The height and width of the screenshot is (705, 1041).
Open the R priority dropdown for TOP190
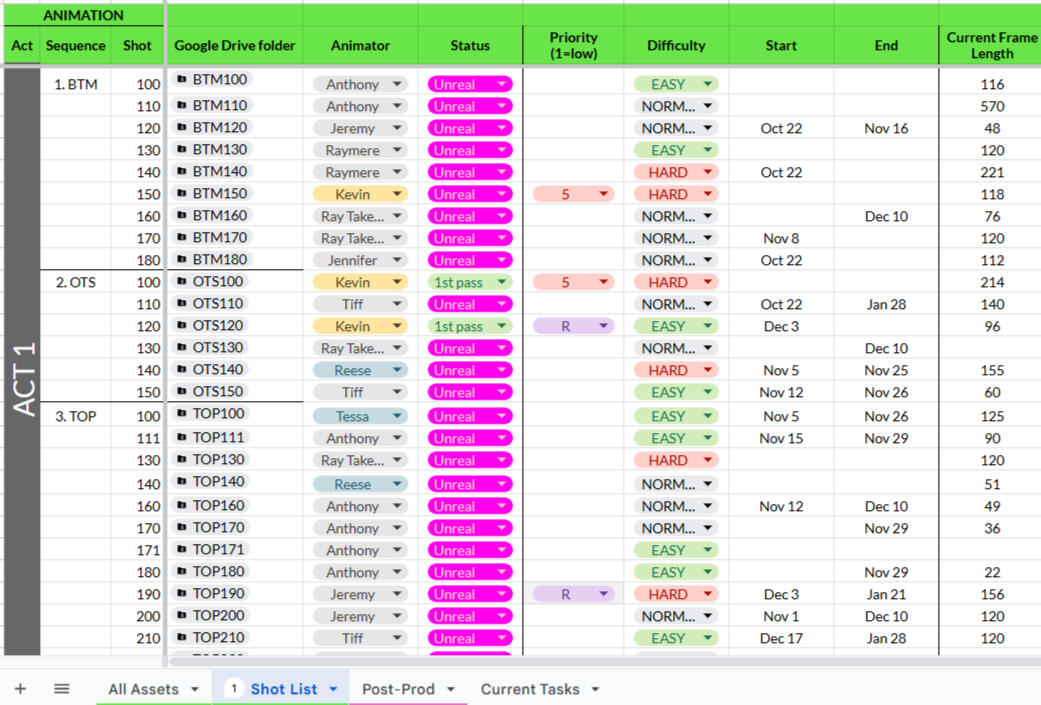[603, 595]
